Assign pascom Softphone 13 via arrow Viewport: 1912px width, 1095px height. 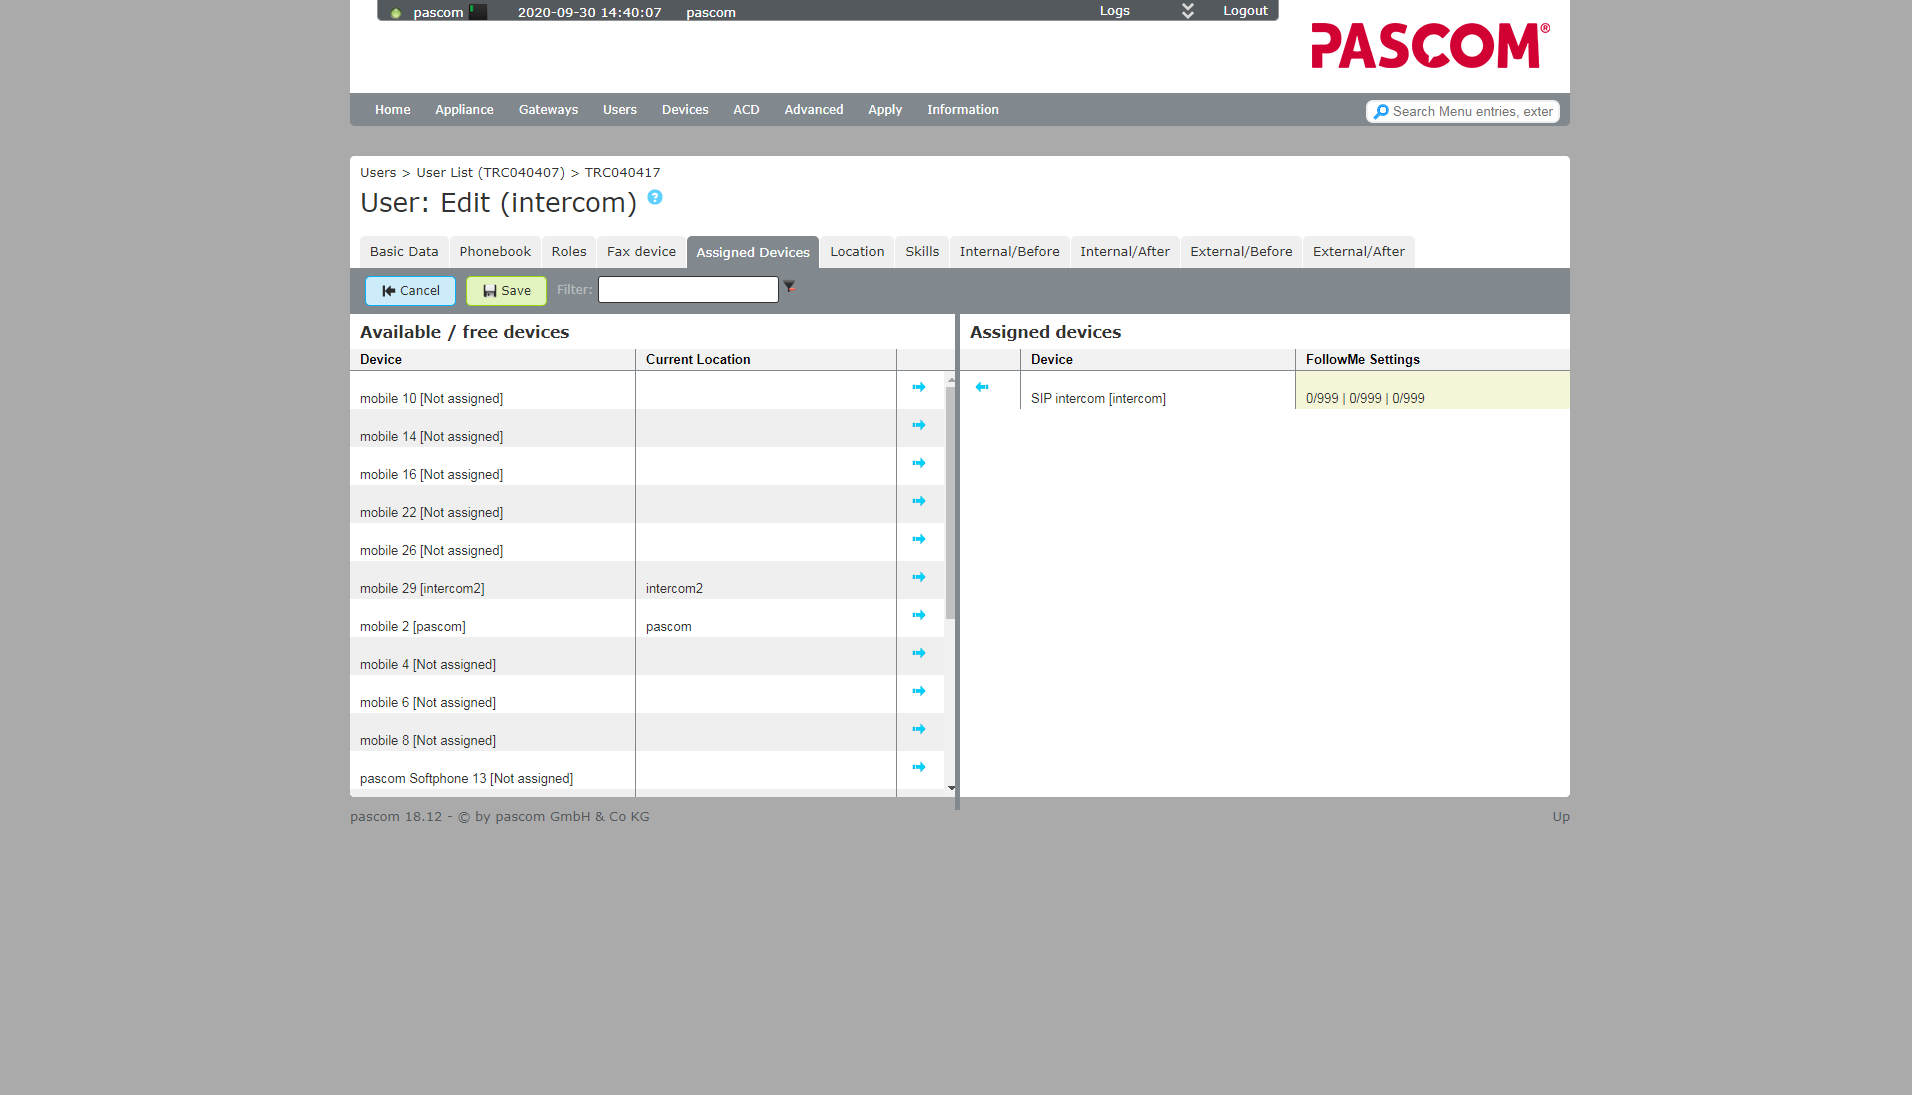point(918,767)
